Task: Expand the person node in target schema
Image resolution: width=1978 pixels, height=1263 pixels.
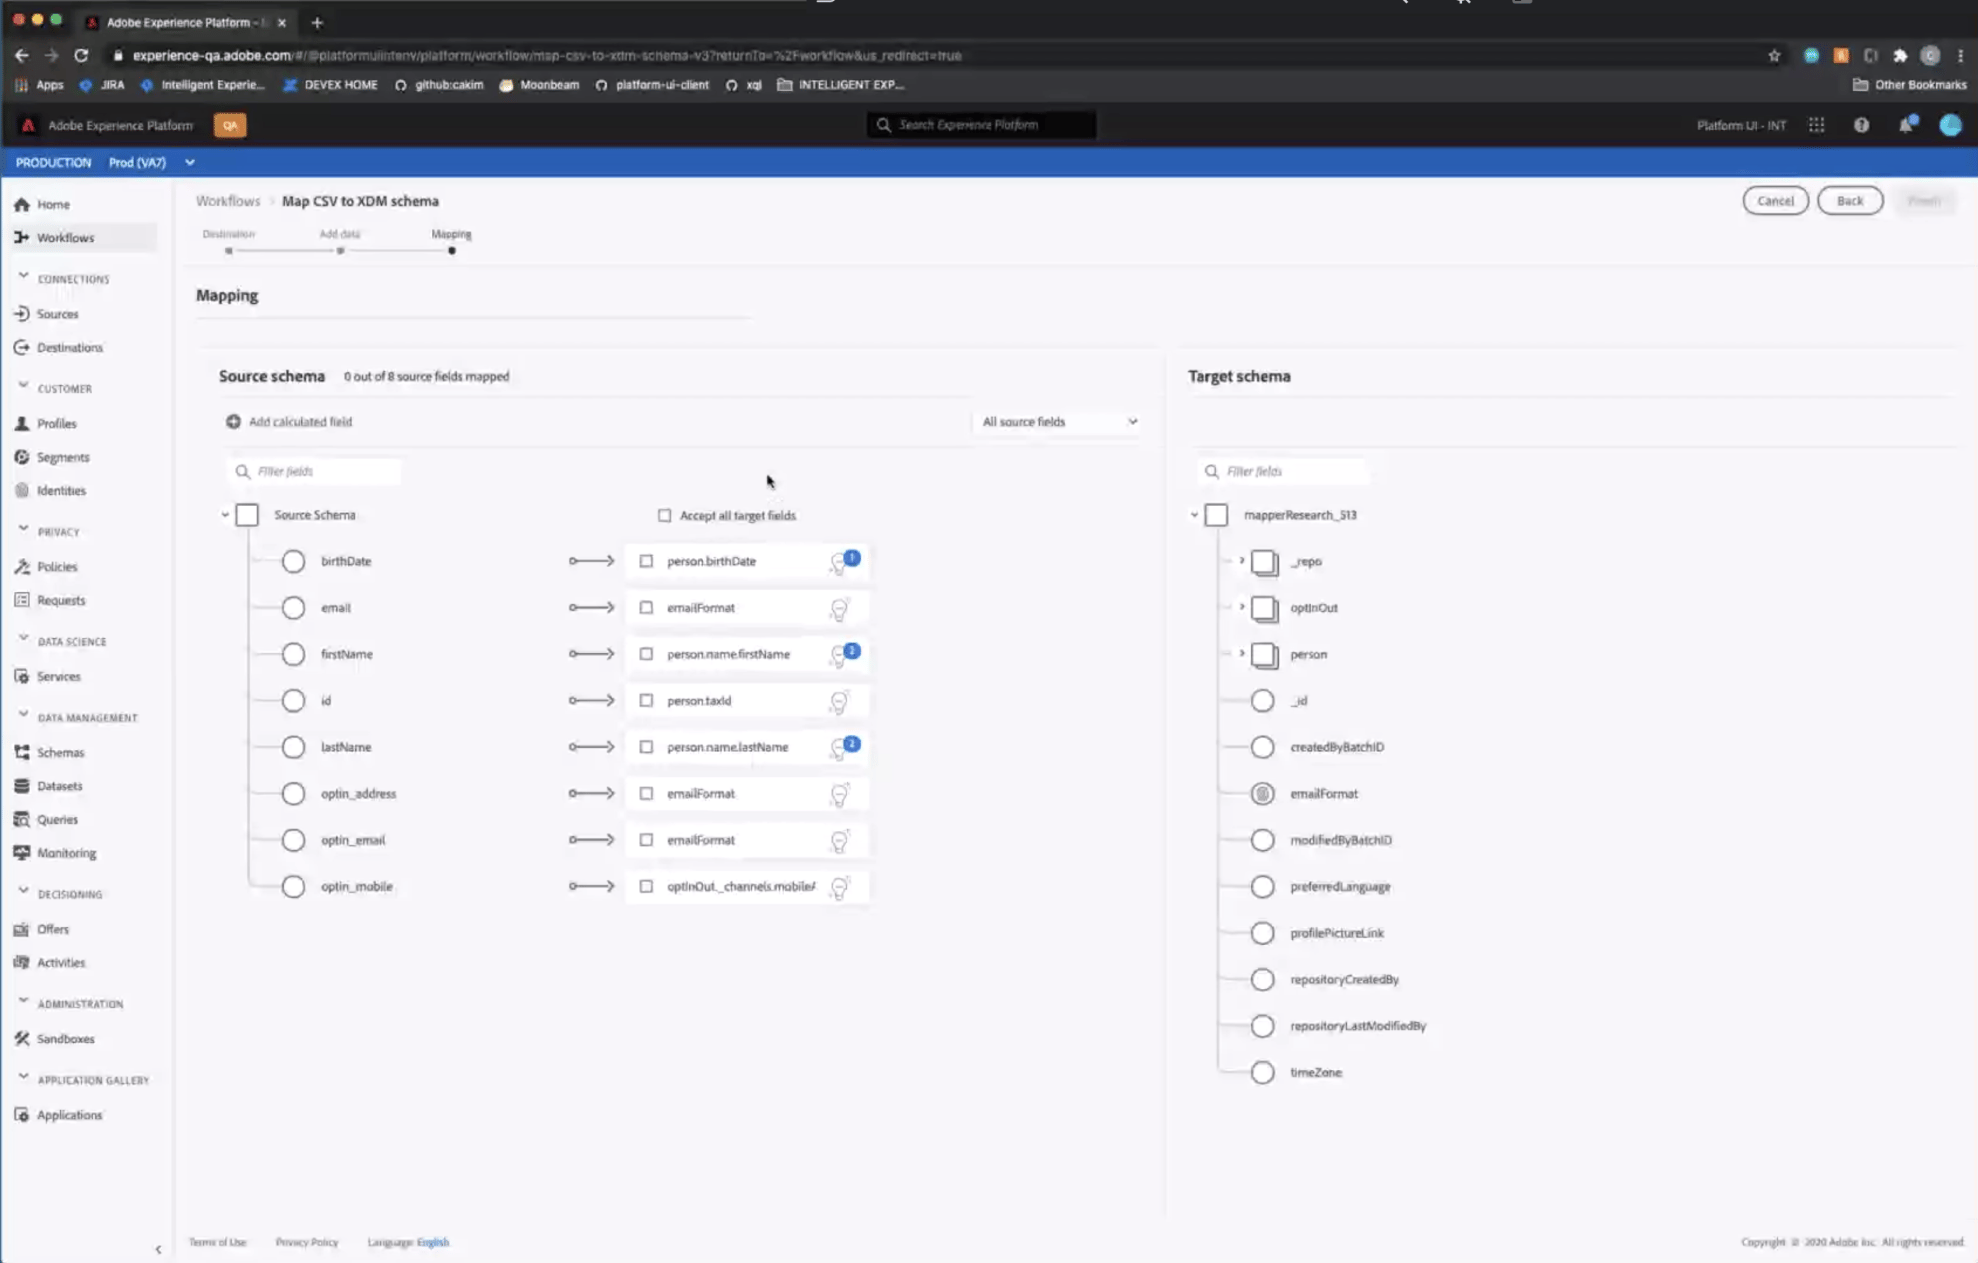Action: (1242, 654)
